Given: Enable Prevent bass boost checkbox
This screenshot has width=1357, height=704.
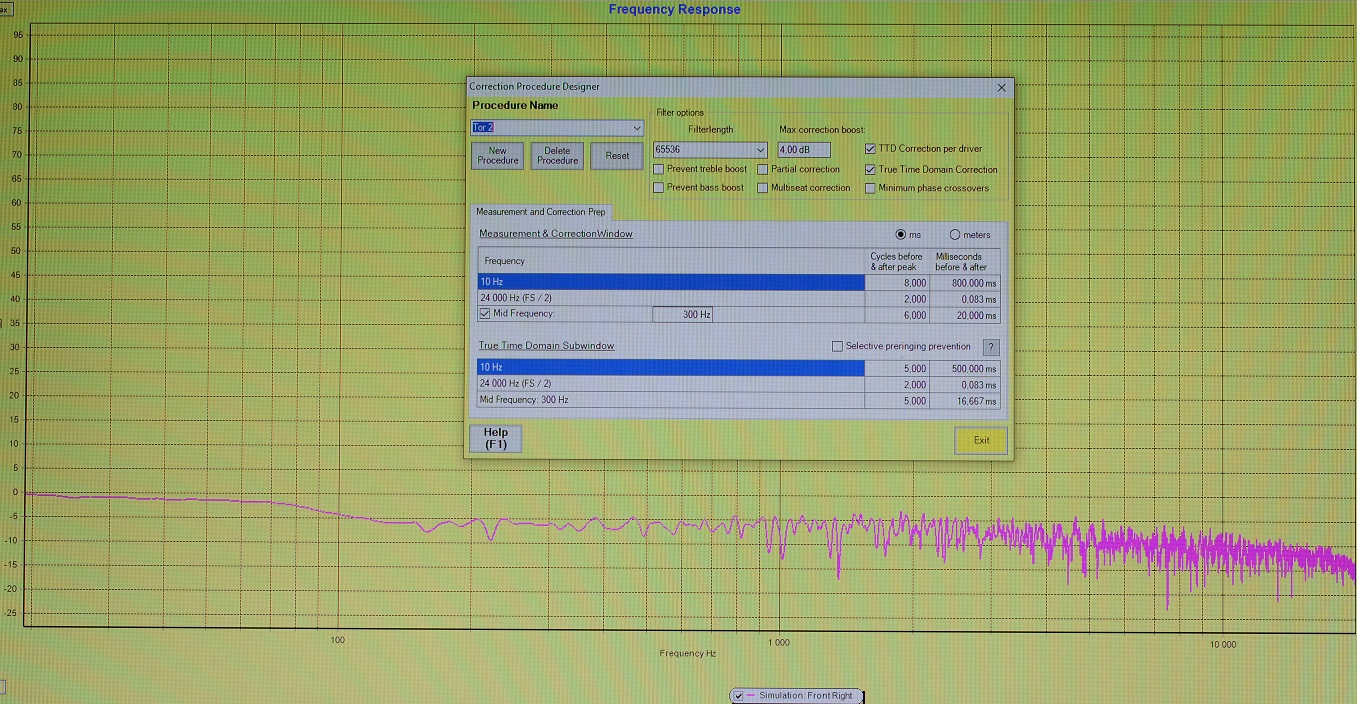Looking at the screenshot, I should 658,188.
